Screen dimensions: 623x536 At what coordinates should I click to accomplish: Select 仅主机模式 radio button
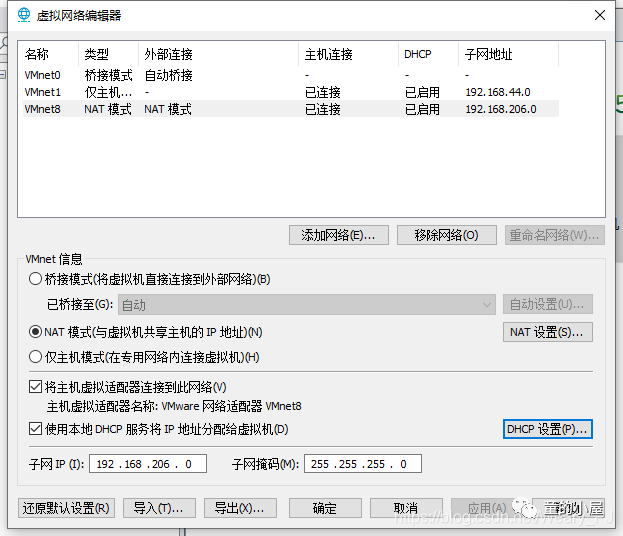coord(35,357)
